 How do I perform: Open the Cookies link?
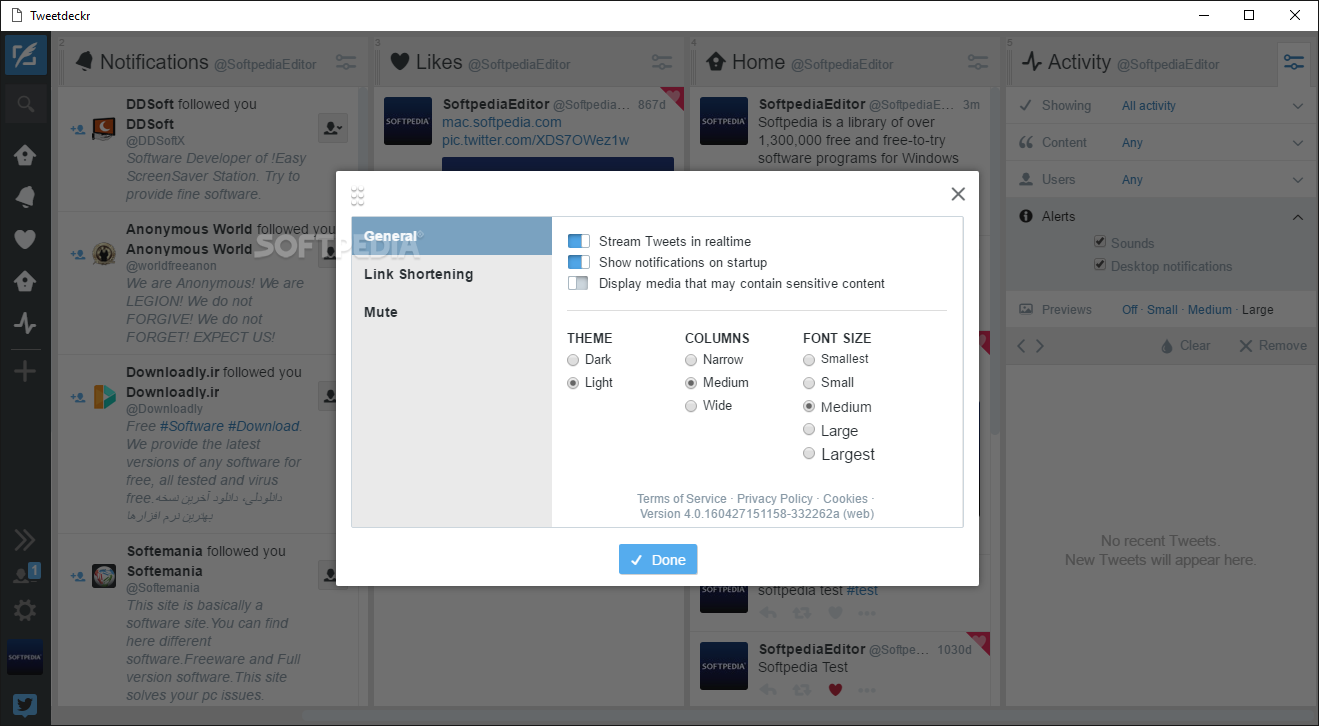845,499
